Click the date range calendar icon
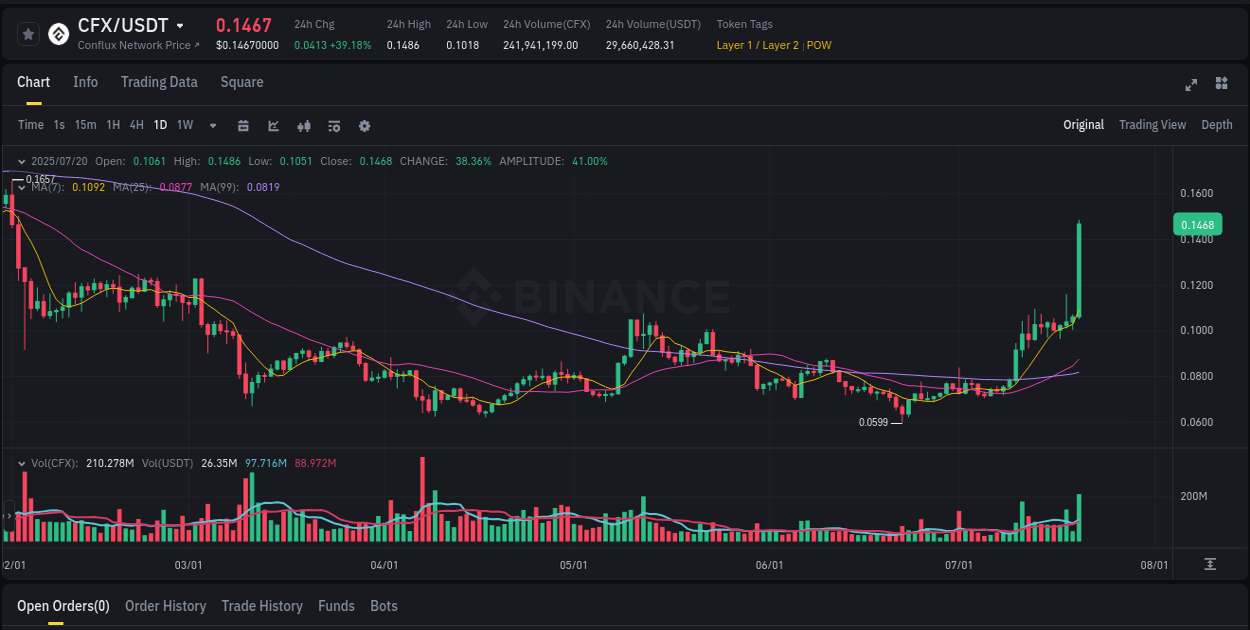Image resolution: width=1250 pixels, height=630 pixels. pos(243,126)
